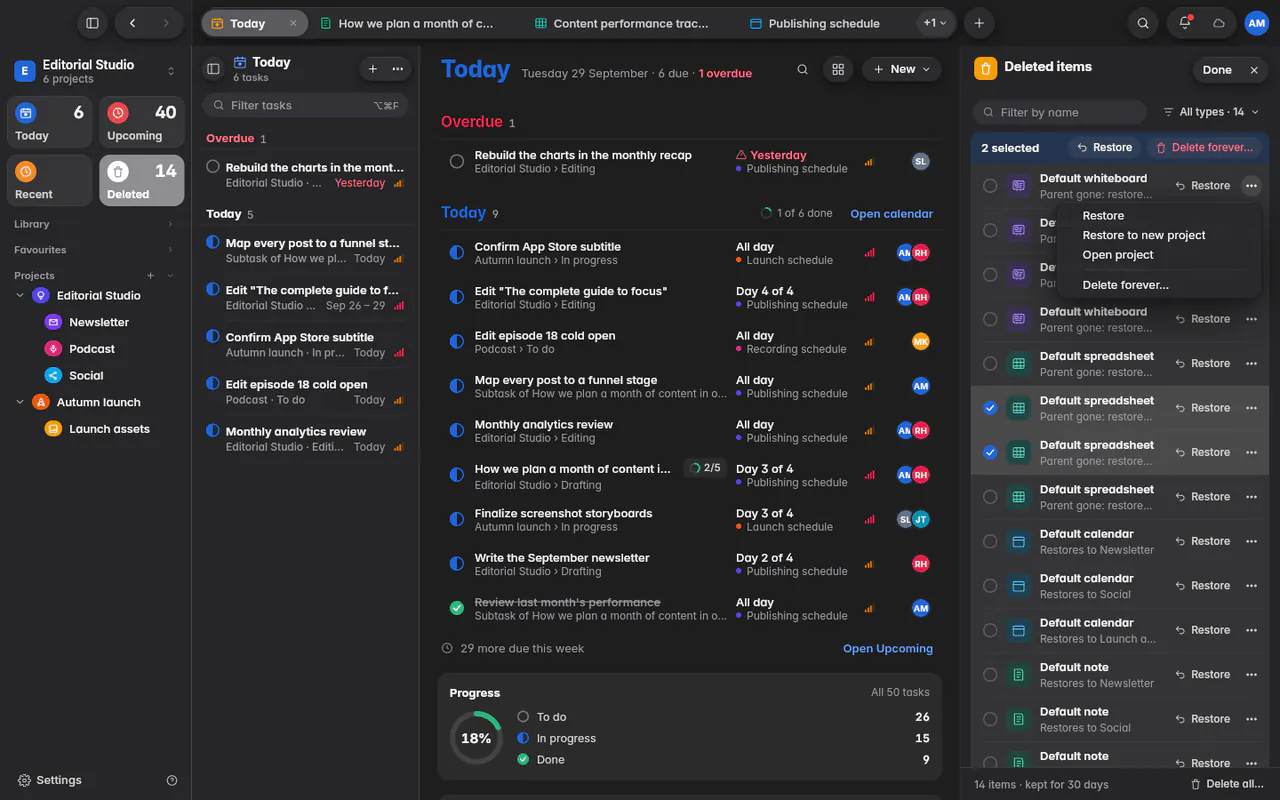Add task with plus in the Today list header
1280x800 pixels.
(x=373, y=69)
